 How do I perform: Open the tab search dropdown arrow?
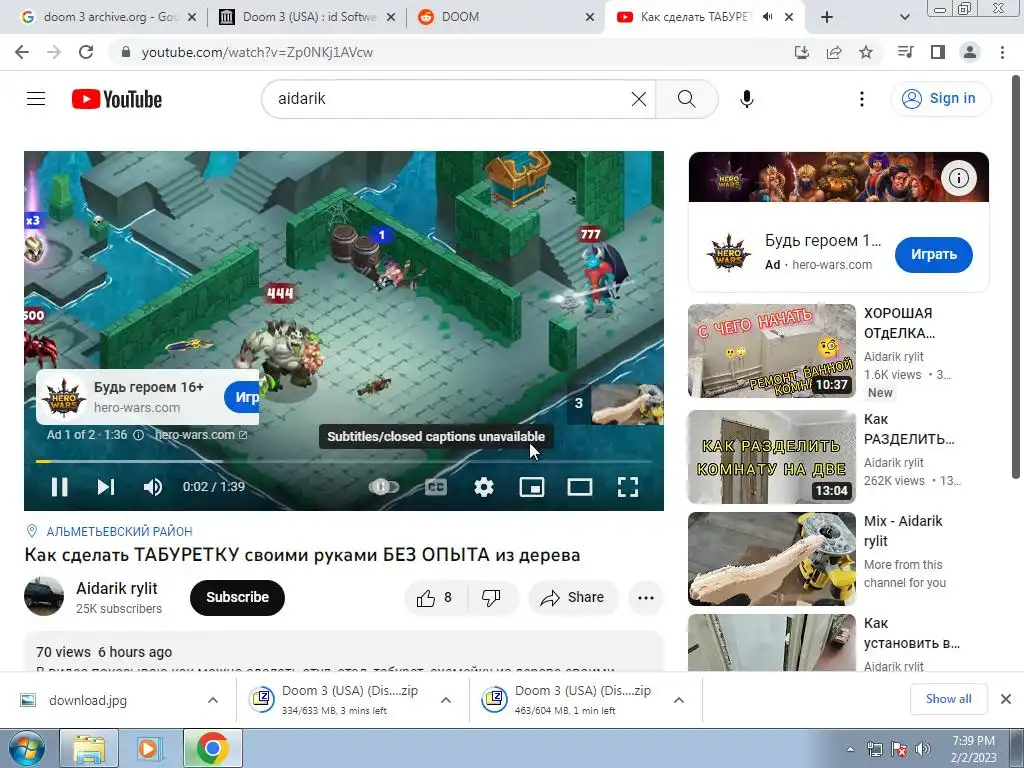[904, 18]
